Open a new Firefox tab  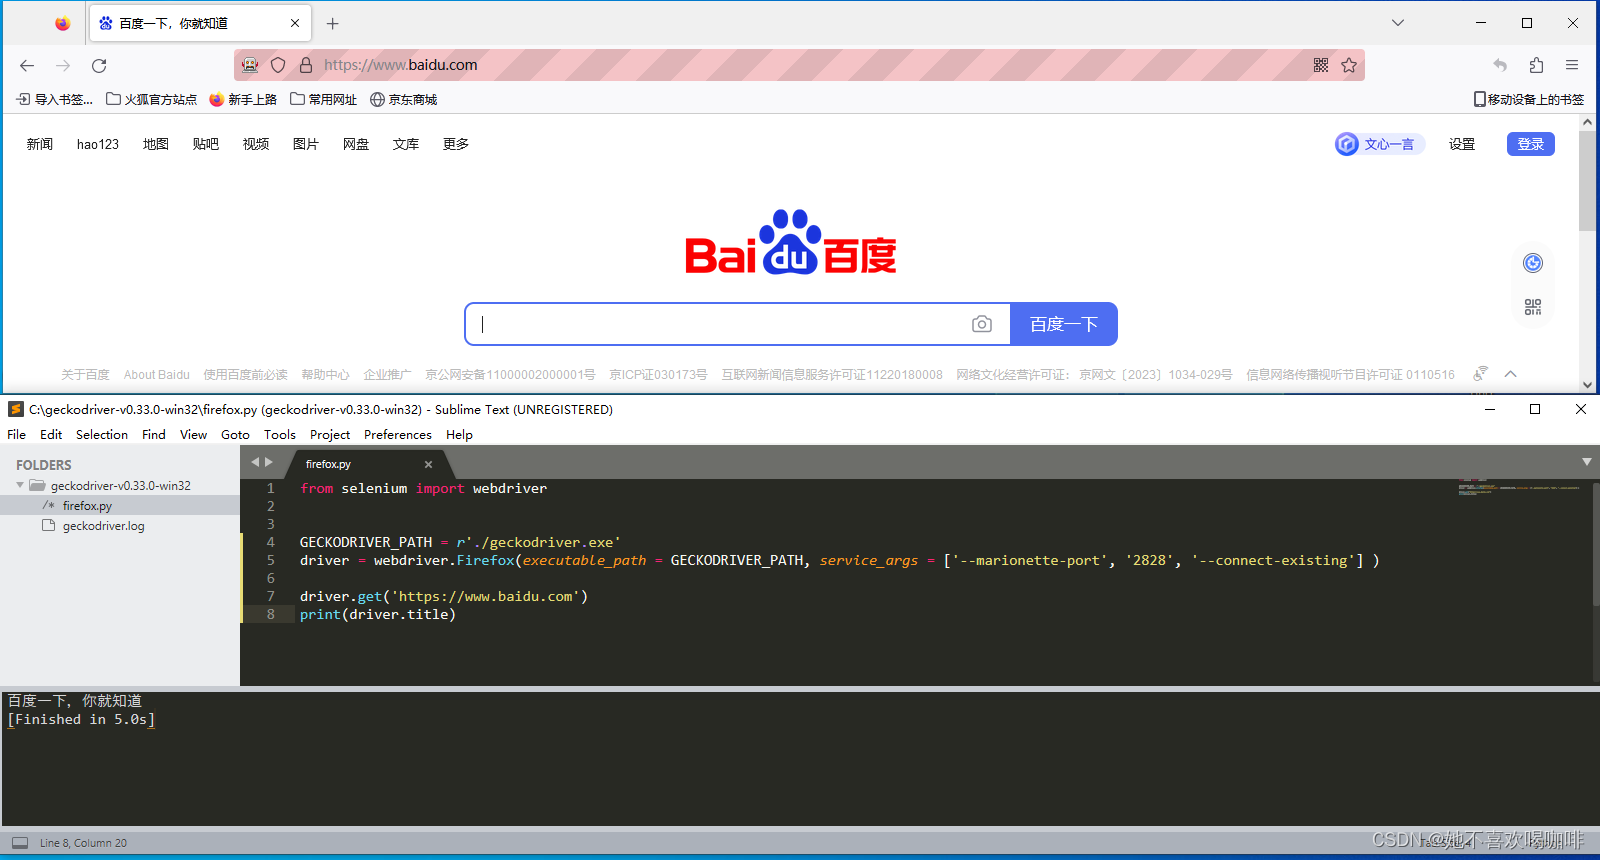click(333, 23)
